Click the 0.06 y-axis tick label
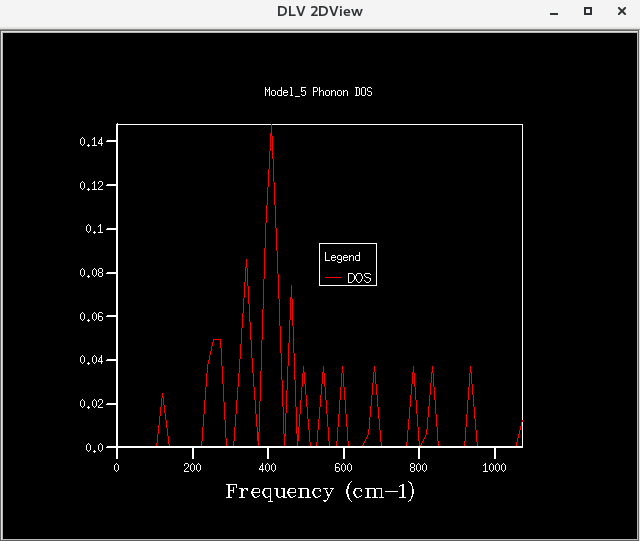The height and width of the screenshot is (541, 640). 91,316
